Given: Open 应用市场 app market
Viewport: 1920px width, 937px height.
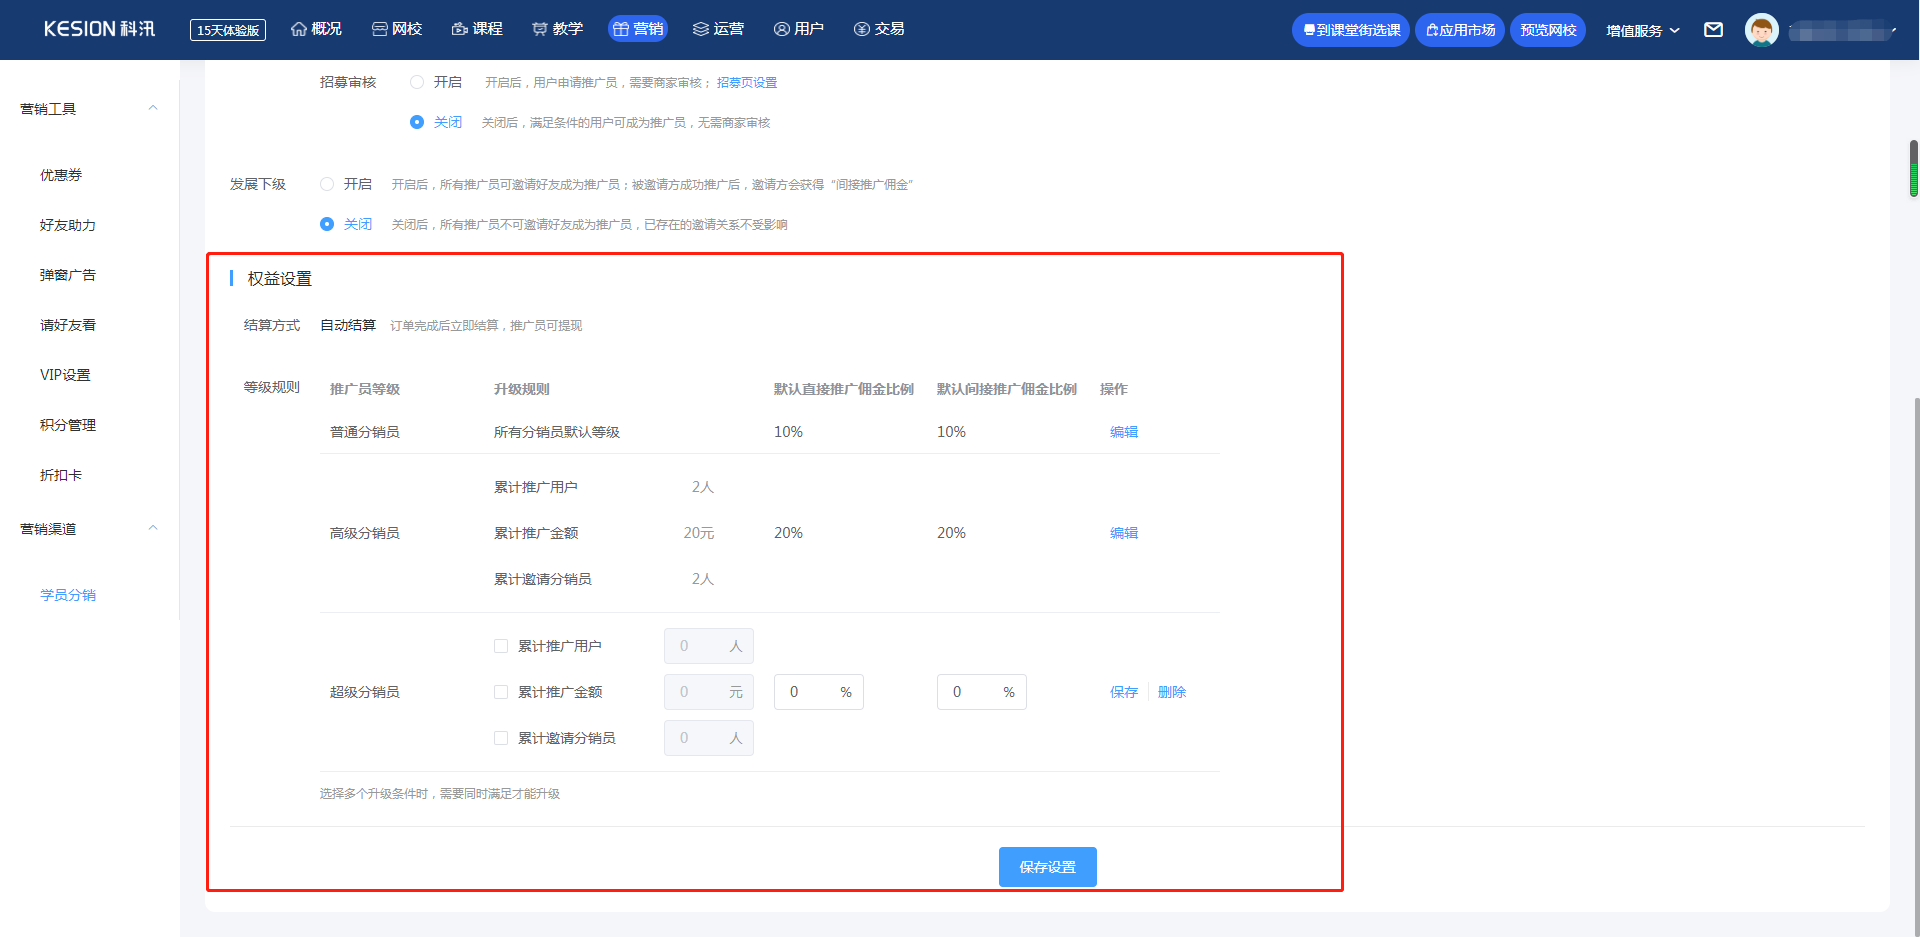Looking at the screenshot, I should click(x=1460, y=30).
